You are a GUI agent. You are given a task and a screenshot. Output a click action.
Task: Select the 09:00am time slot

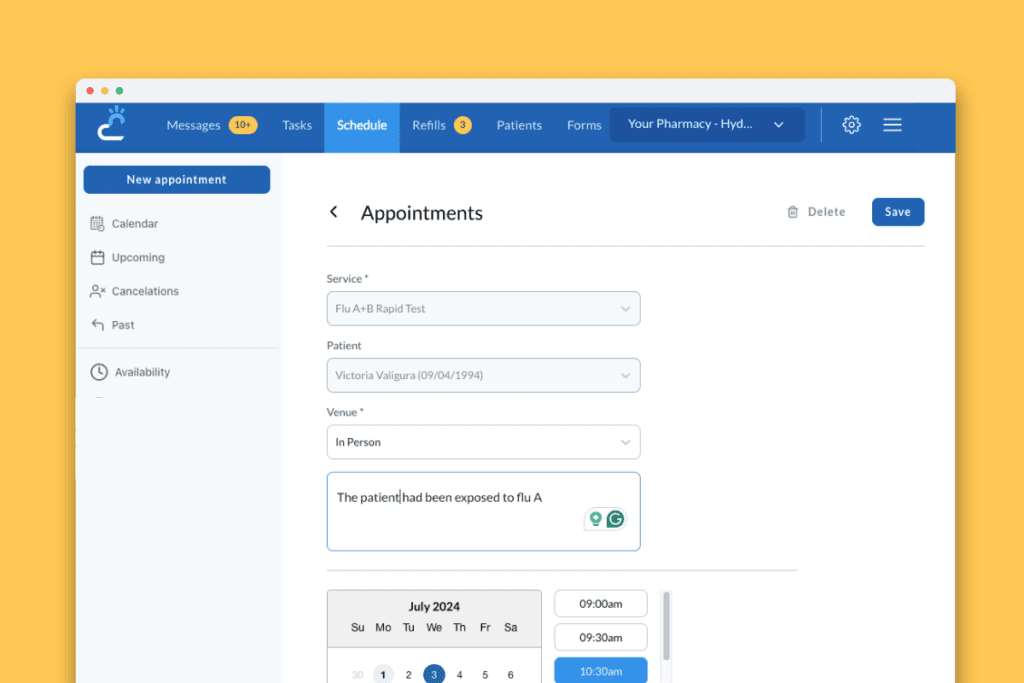point(600,603)
